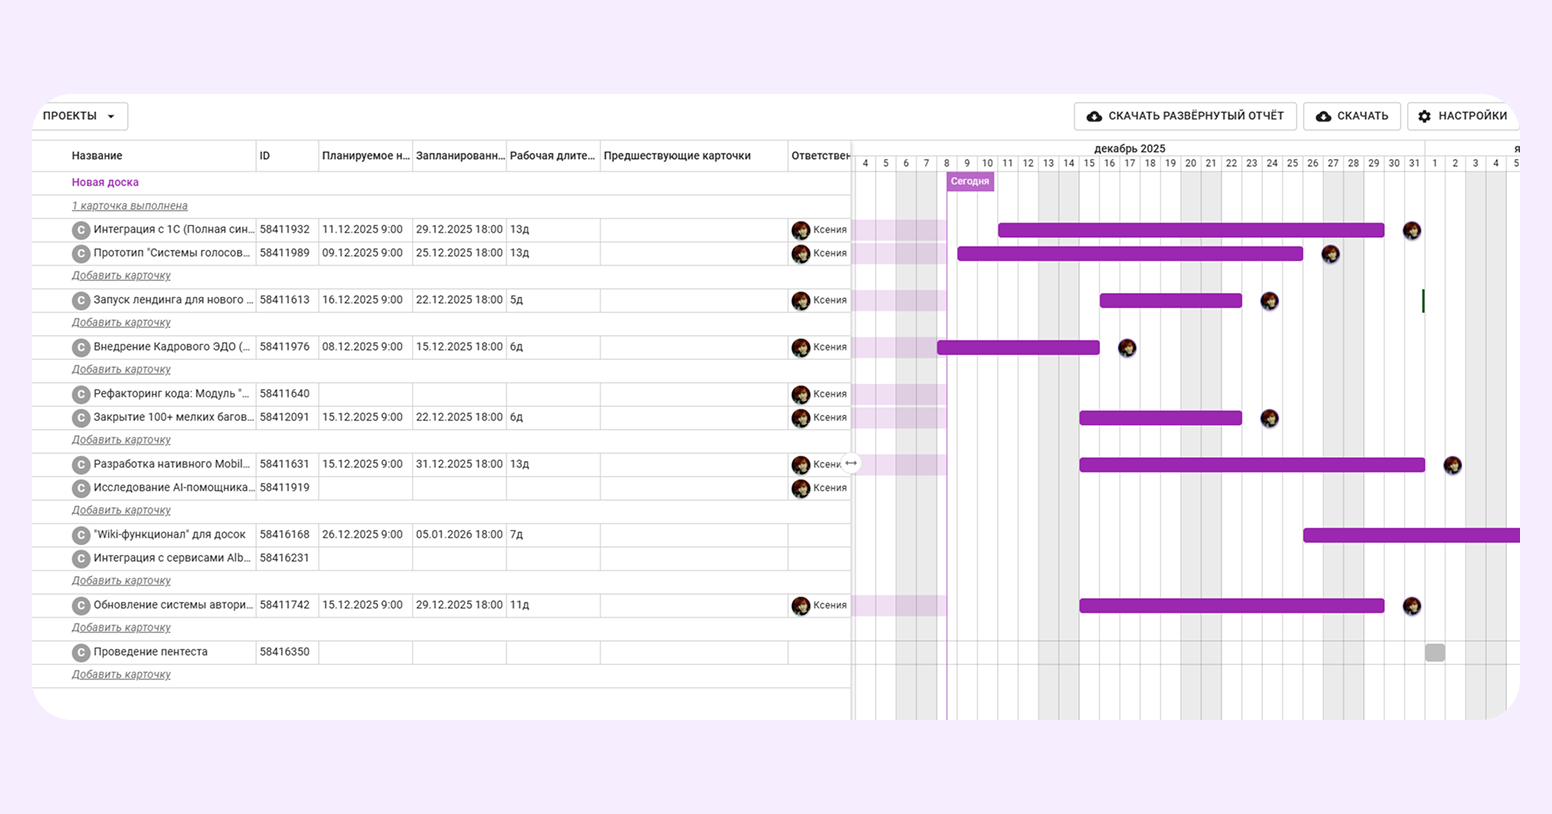The width and height of the screenshot is (1552, 814).
Task: Click the cloud icon on the СКАЧАТЬ button
Action: 1323,116
